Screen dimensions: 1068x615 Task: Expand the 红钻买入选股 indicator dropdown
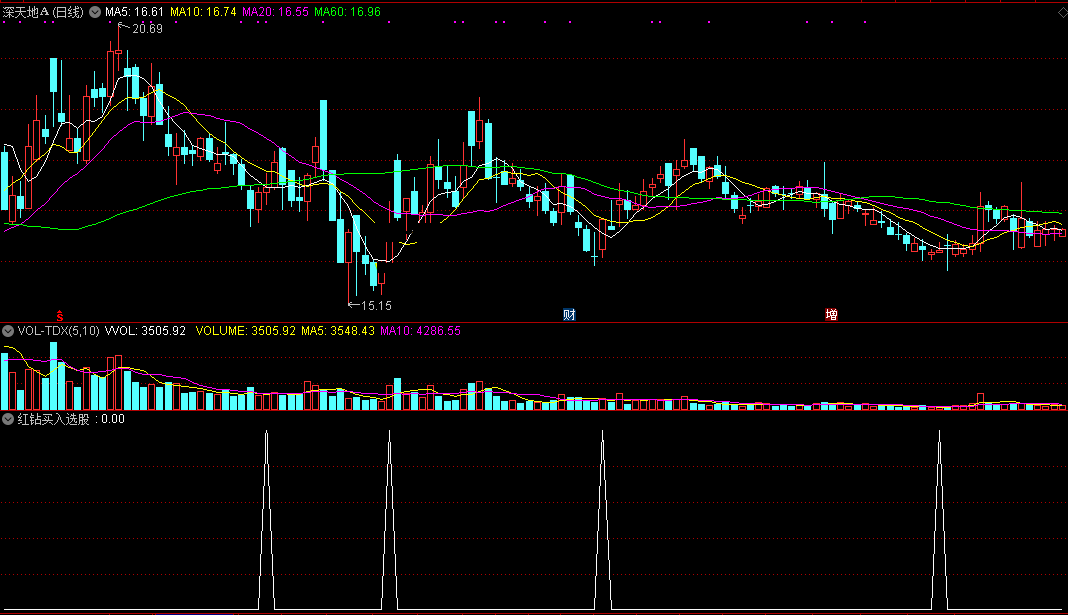(x=8, y=419)
